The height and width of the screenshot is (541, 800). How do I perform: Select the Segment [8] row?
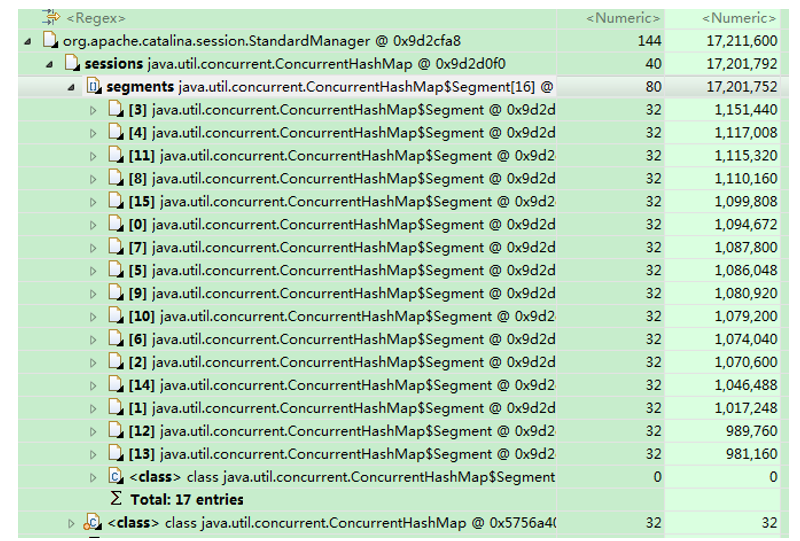pos(340,179)
